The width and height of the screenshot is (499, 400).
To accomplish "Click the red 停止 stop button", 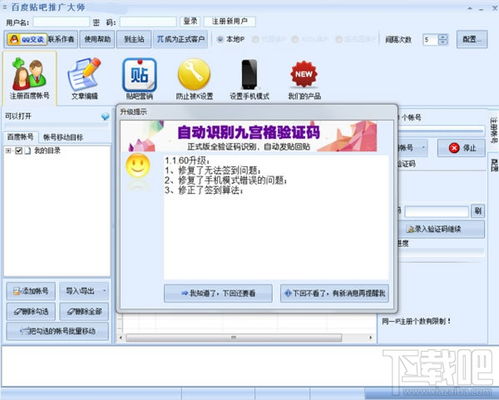I will pos(462,148).
